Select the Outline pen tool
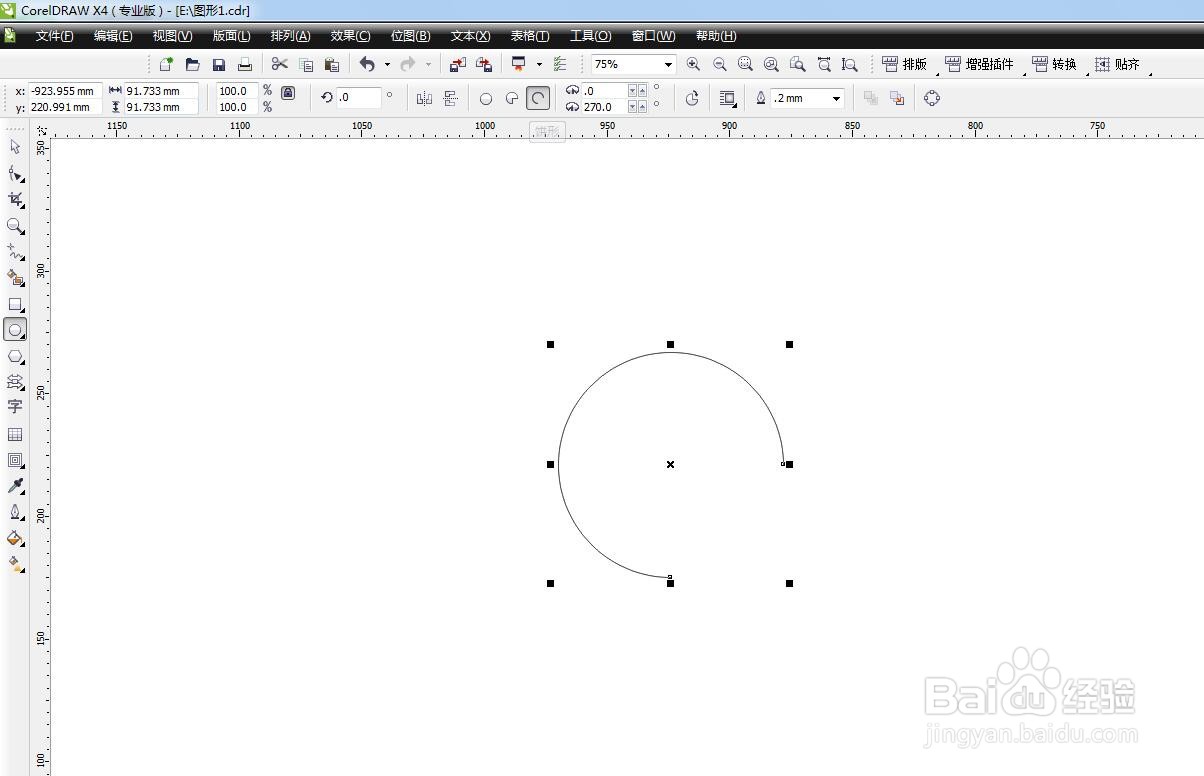 click(x=15, y=512)
